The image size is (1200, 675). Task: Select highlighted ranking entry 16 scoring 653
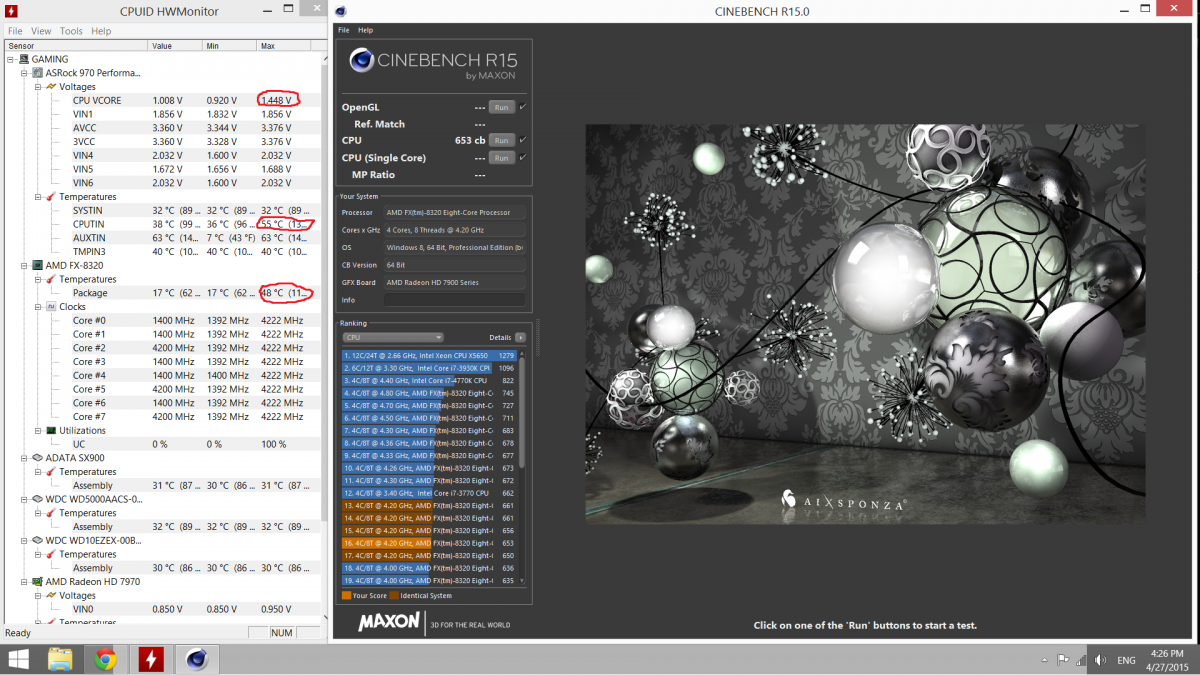429,543
